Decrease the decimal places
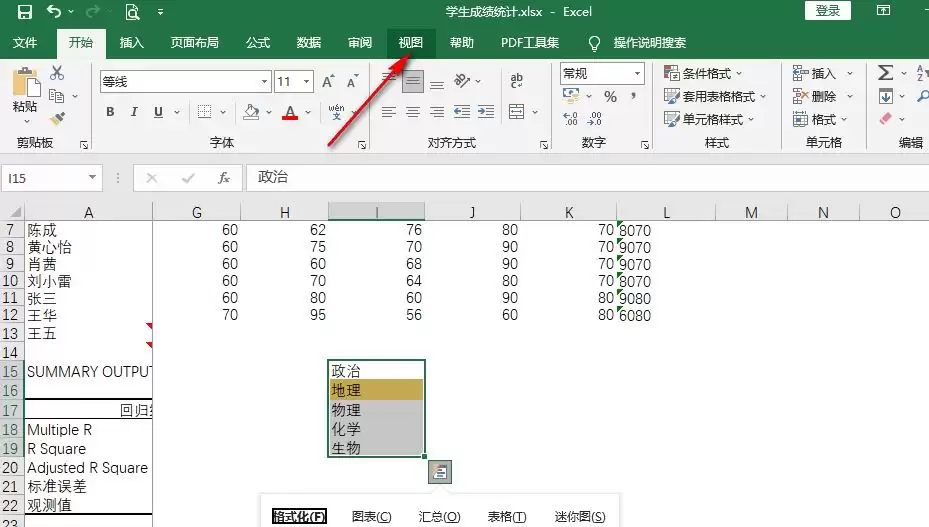929x527 pixels. coord(594,119)
